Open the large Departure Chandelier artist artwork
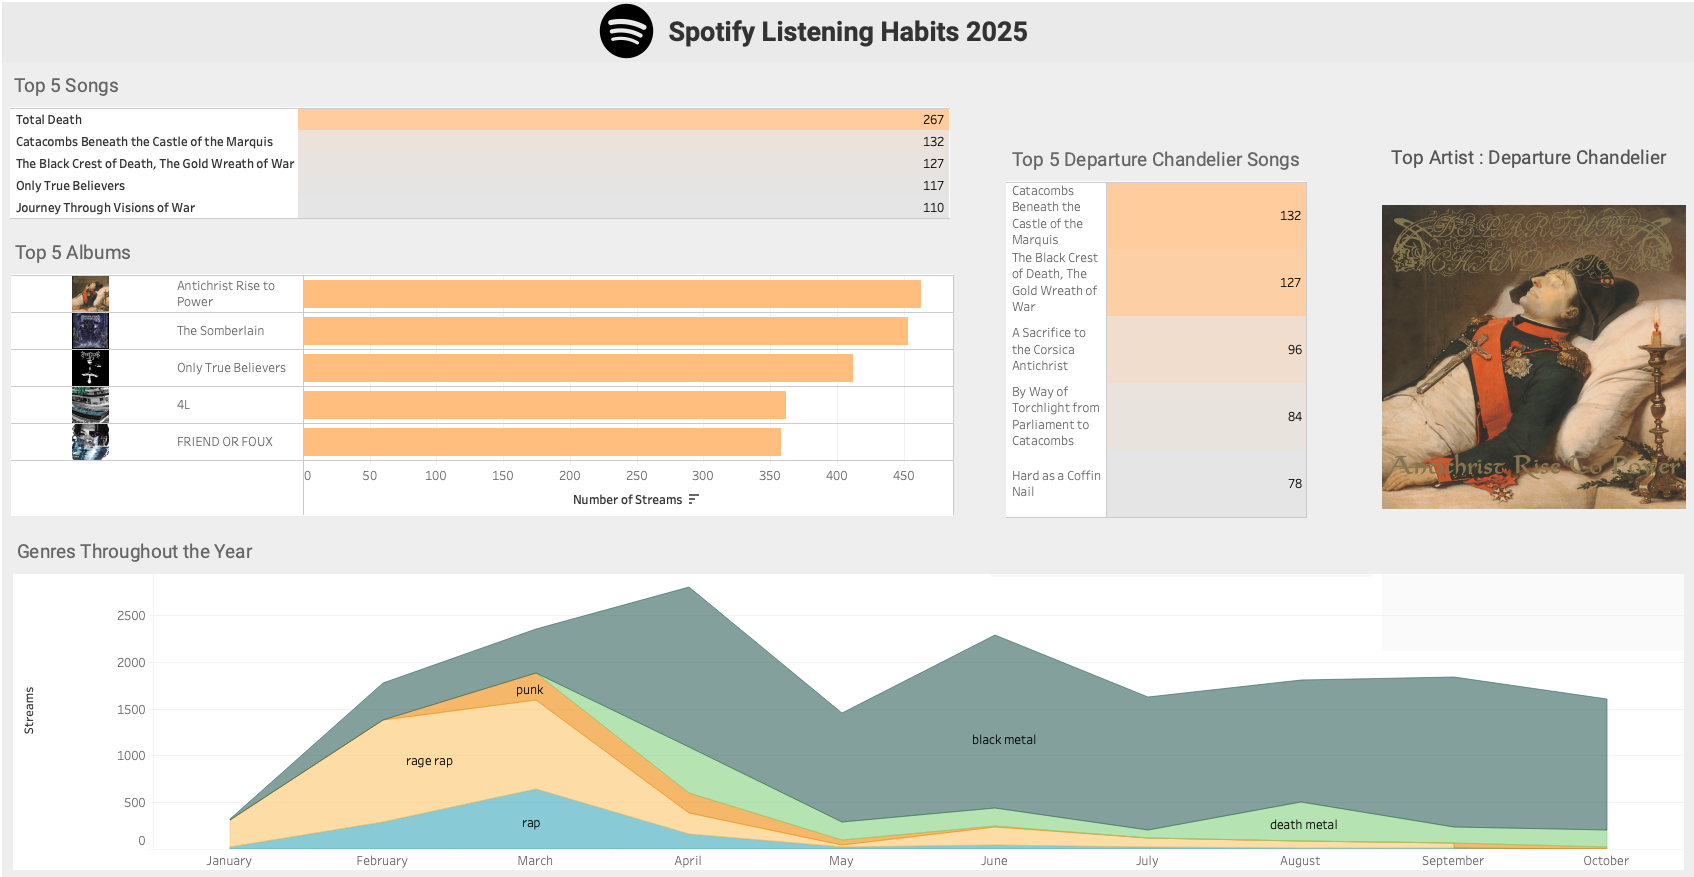 (1533, 357)
